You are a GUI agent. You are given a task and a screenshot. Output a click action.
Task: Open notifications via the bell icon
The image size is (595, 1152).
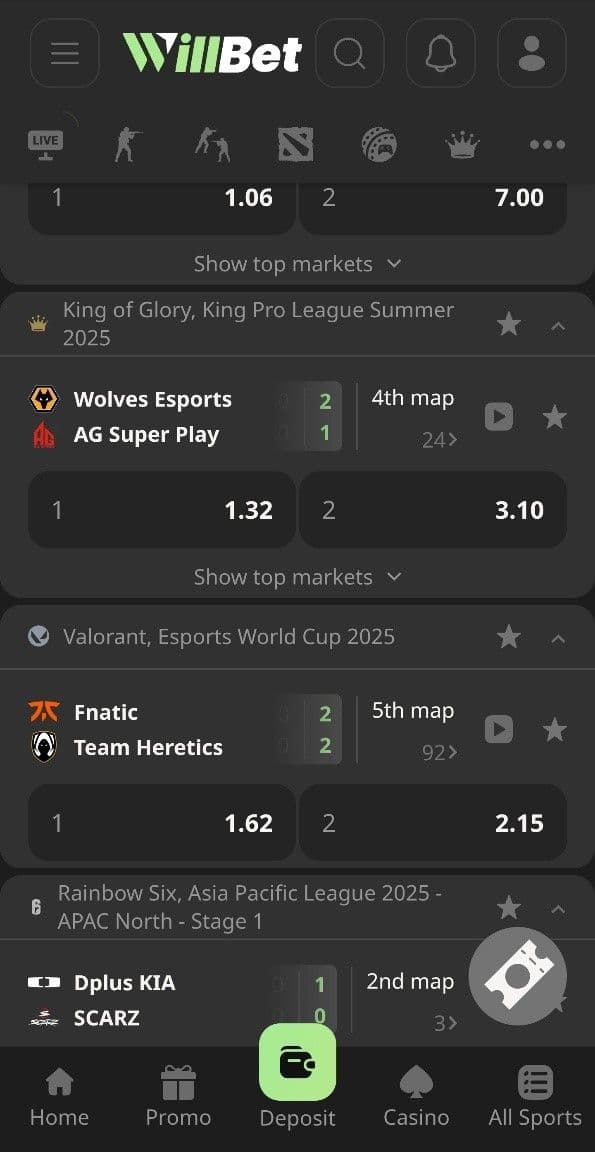click(x=440, y=53)
